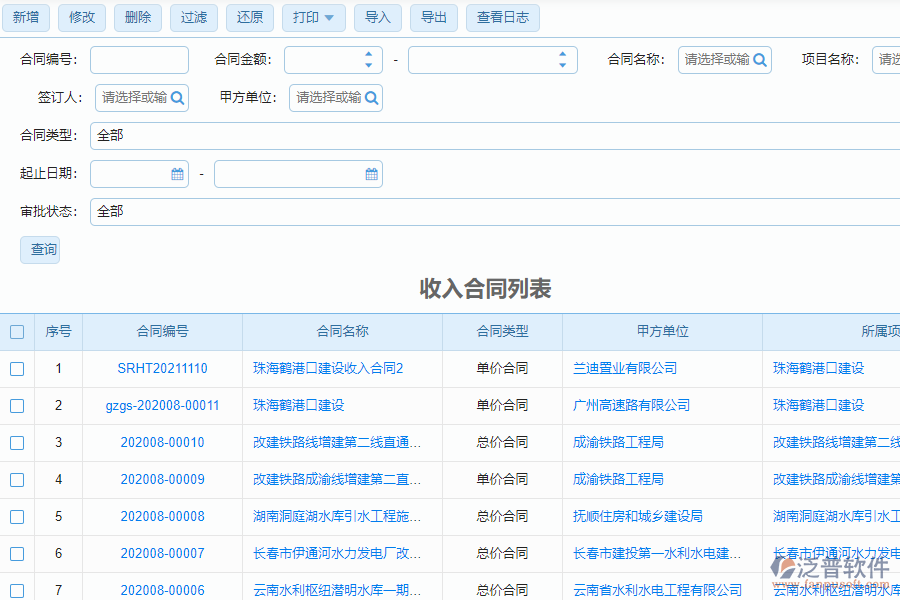Select the checkbox for contract 202008-00010

[x=16, y=442]
